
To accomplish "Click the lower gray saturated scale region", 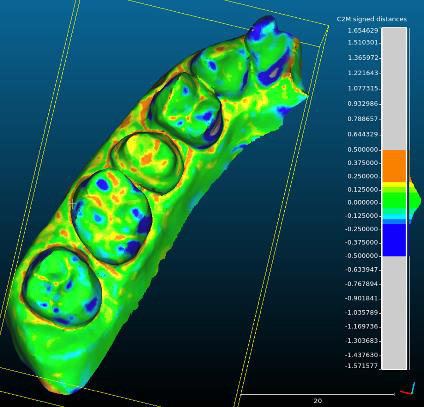I will tap(394, 312).
